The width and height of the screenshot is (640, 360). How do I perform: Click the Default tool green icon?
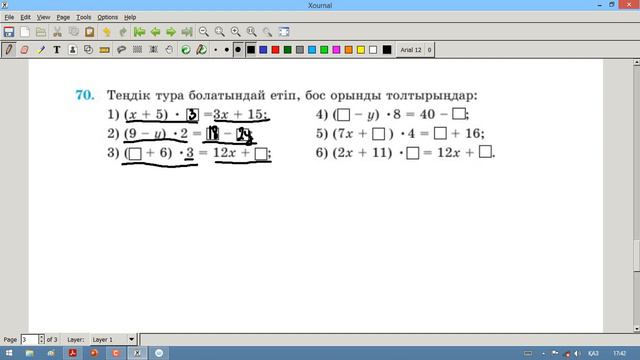(186, 50)
